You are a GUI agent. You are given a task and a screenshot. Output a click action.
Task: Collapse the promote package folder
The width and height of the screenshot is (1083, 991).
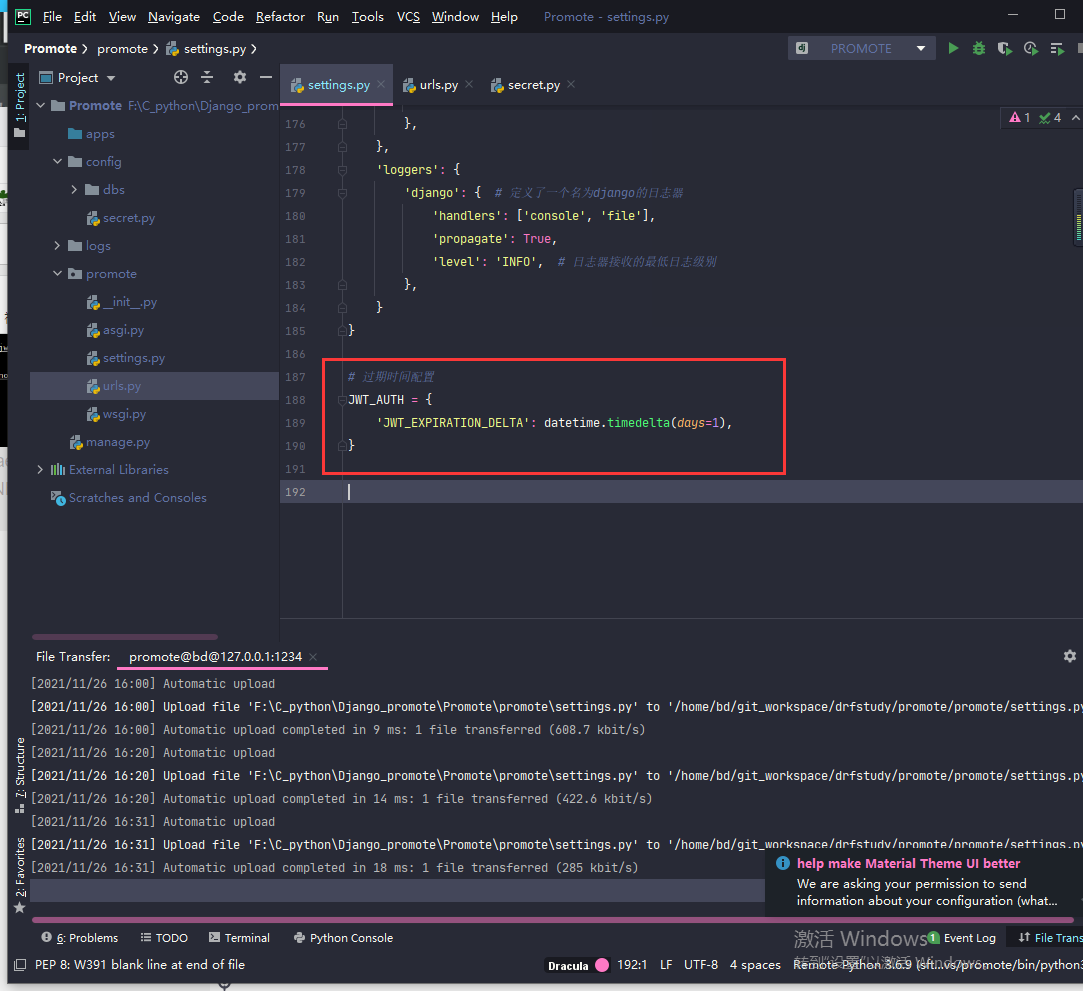(57, 273)
